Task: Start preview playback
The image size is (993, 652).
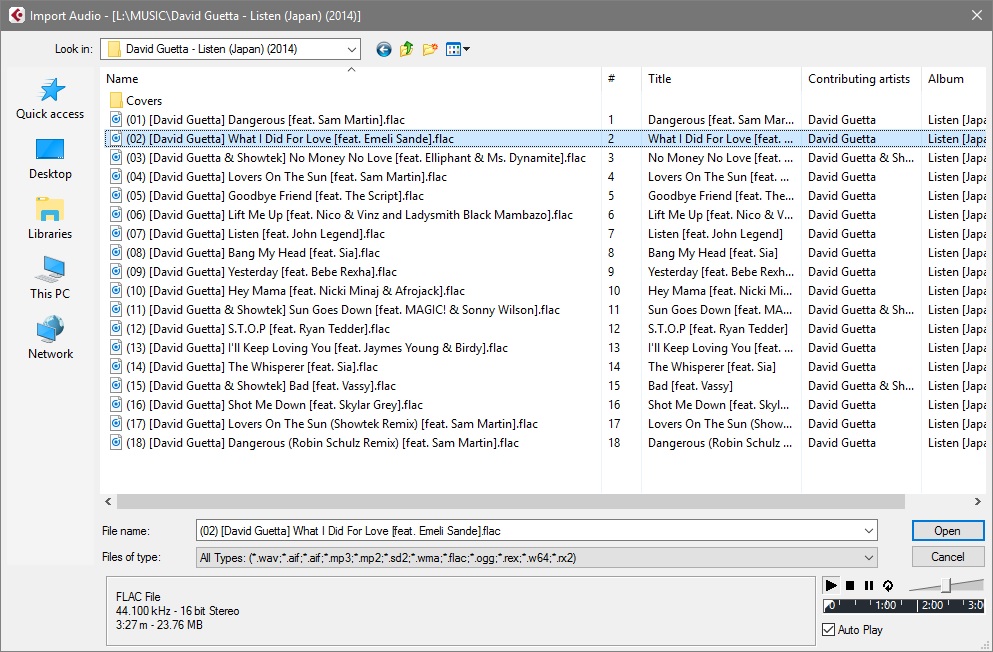Action: tap(831, 586)
